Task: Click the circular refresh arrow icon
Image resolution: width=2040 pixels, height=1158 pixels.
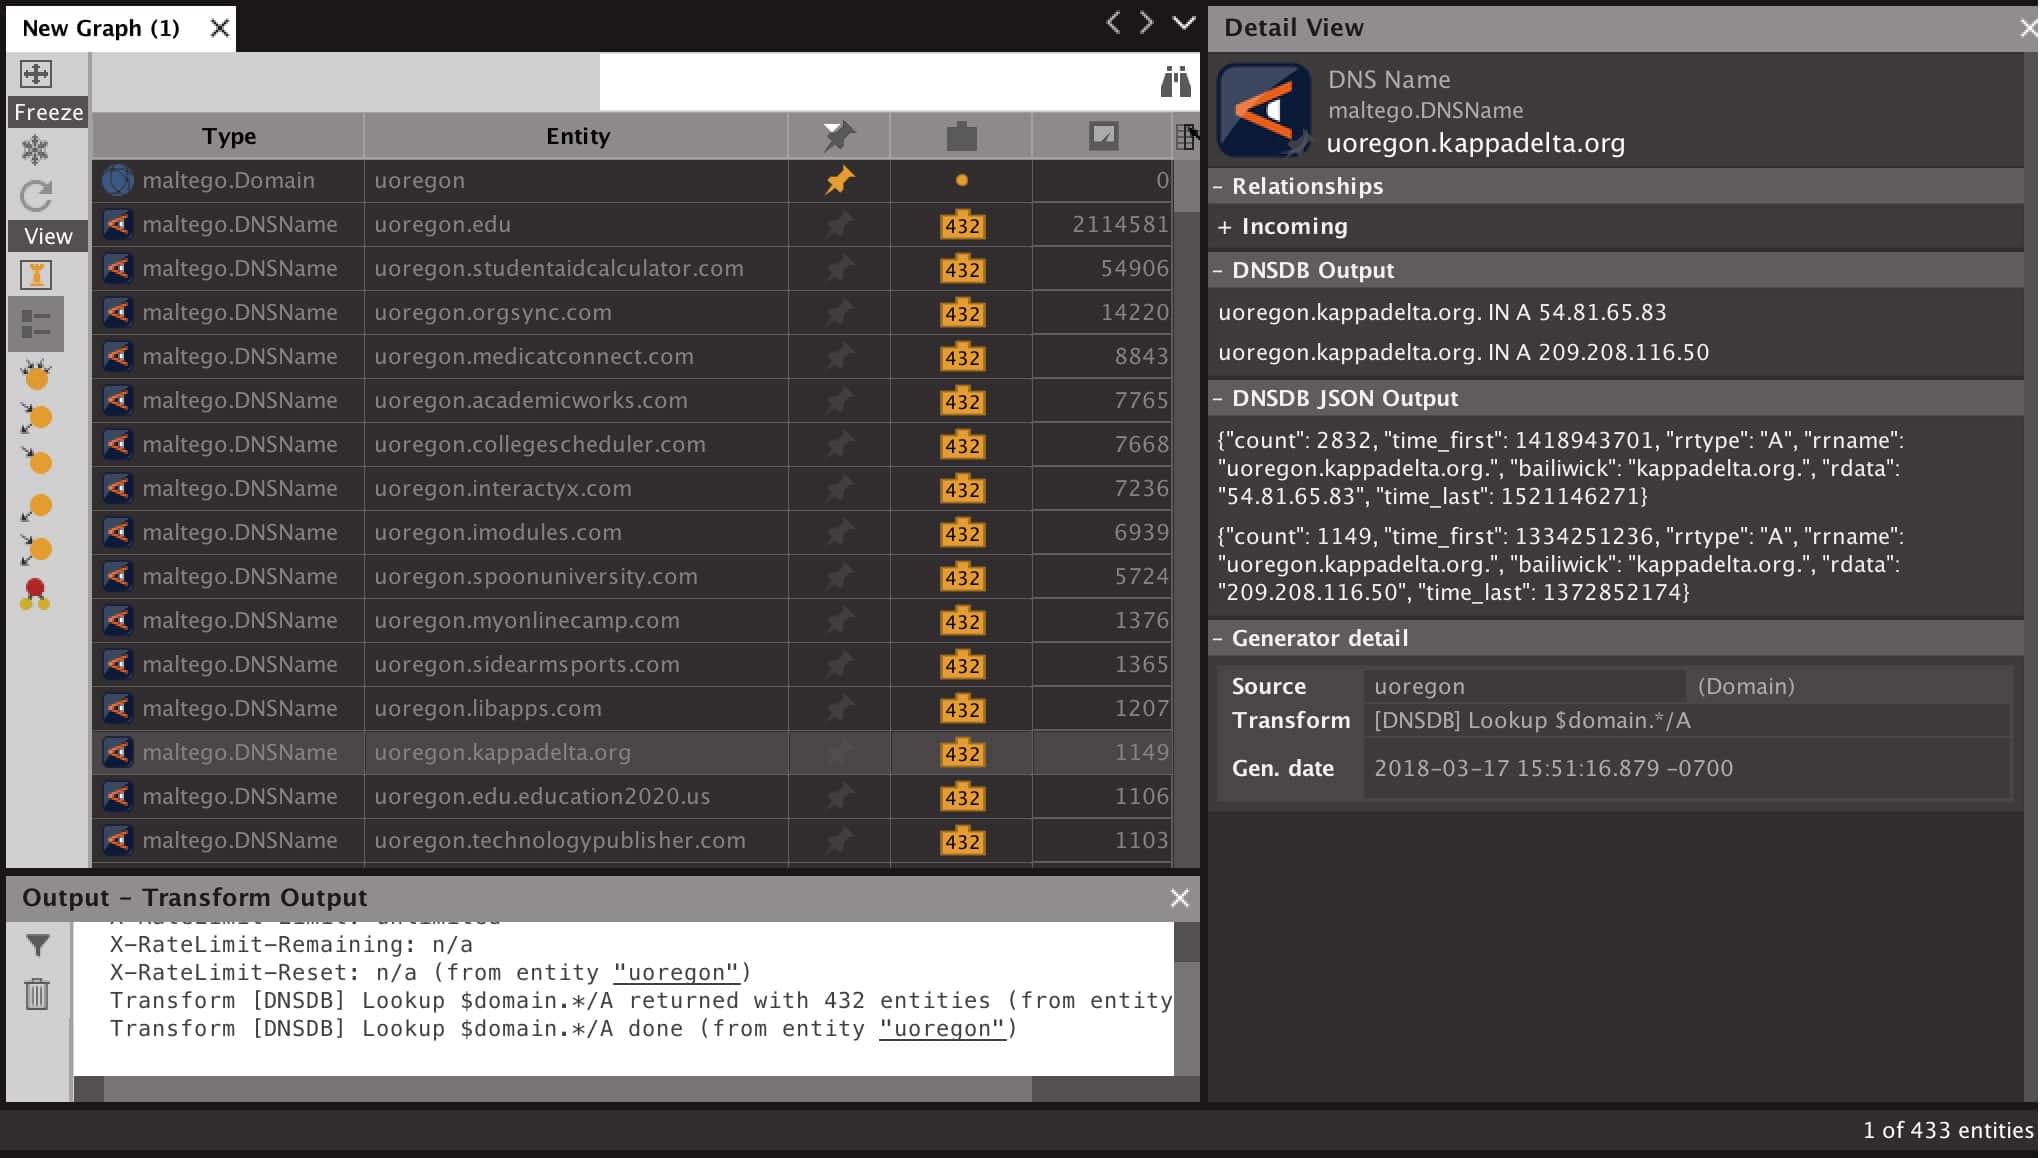Action: [36, 195]
